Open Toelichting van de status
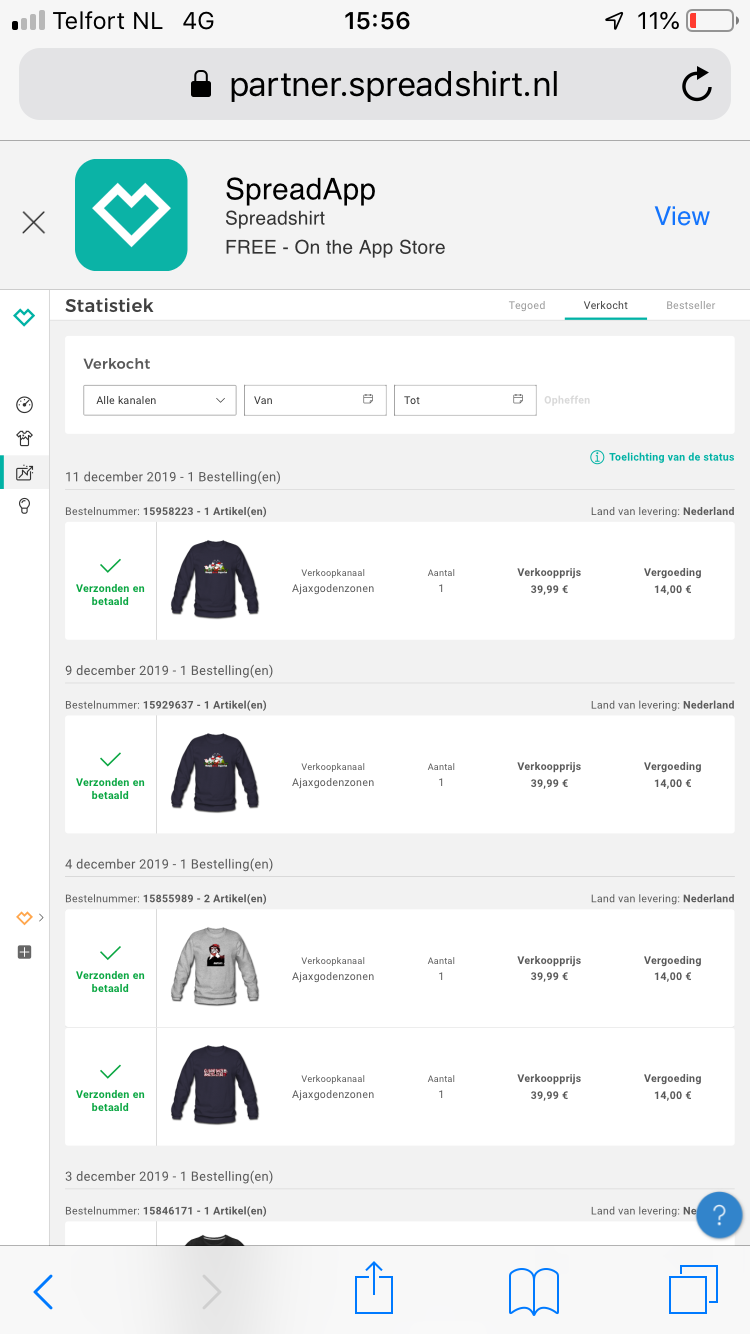Image resolution: width=750 pixels, height=1334 pixels. pos(672,457)
